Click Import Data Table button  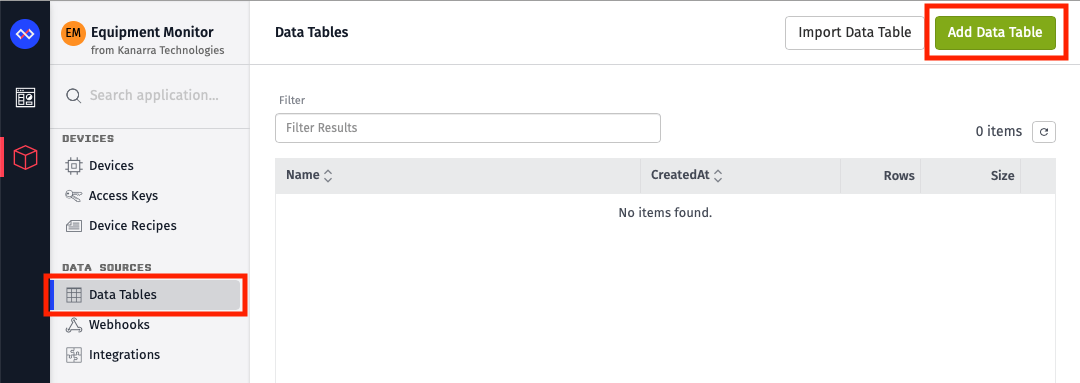(x=854, y=32)
